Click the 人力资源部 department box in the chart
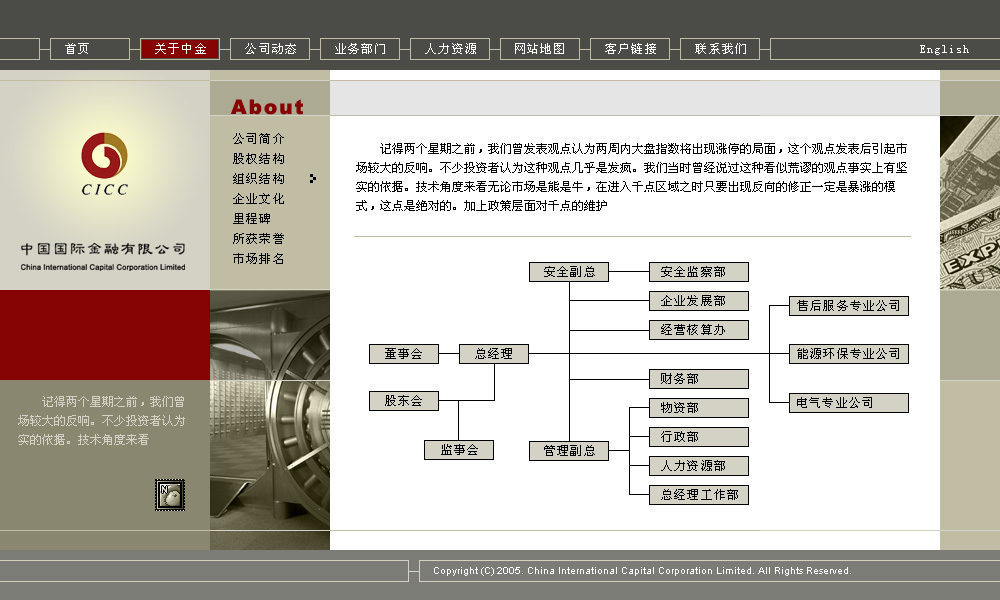This screenshot has height=600, width=1000. click(699, 466)
